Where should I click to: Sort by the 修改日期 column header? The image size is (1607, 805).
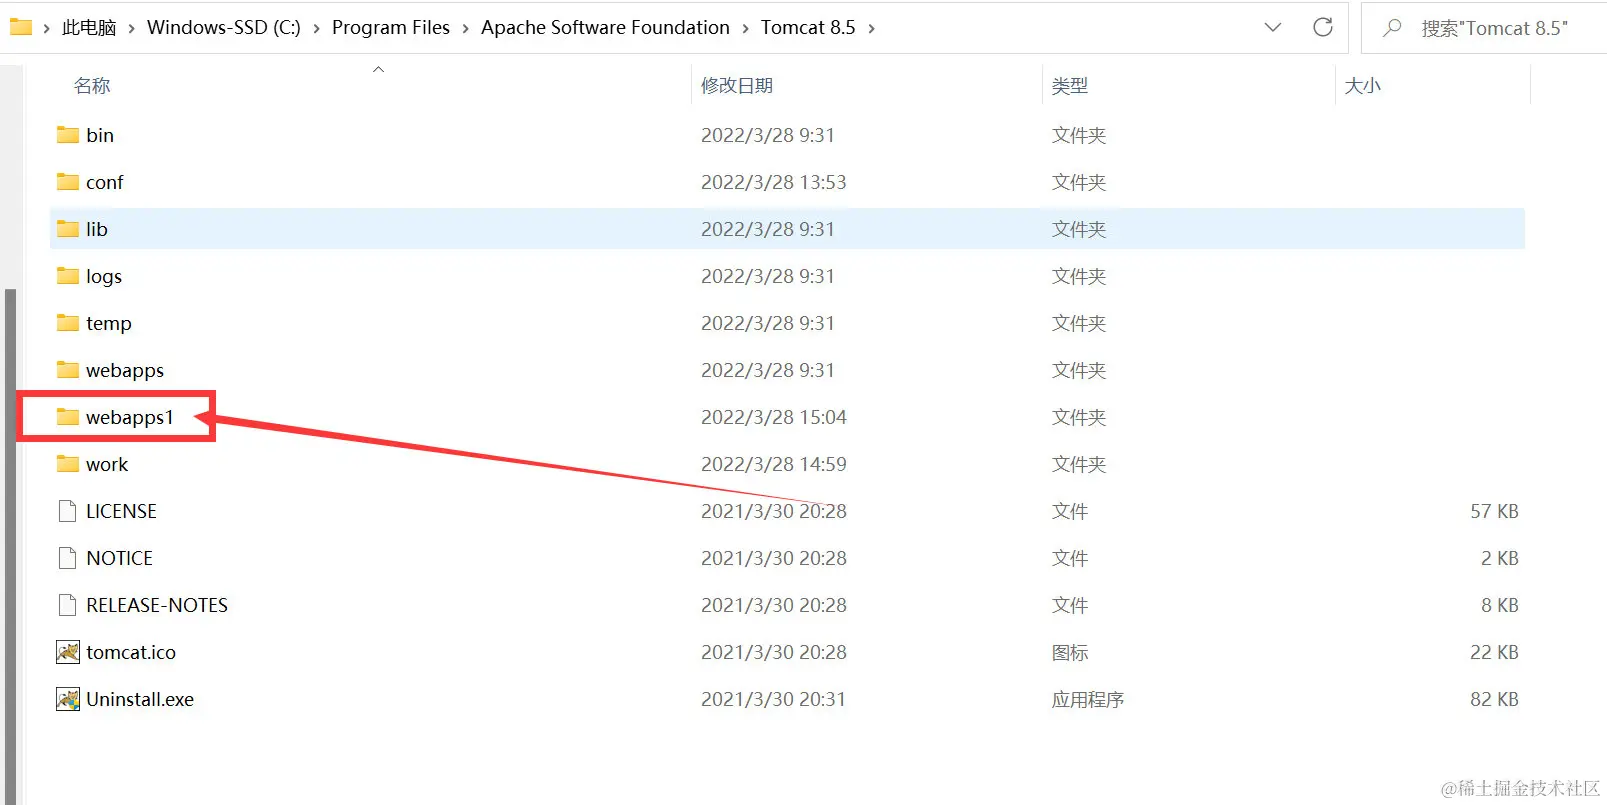(737, 86)
